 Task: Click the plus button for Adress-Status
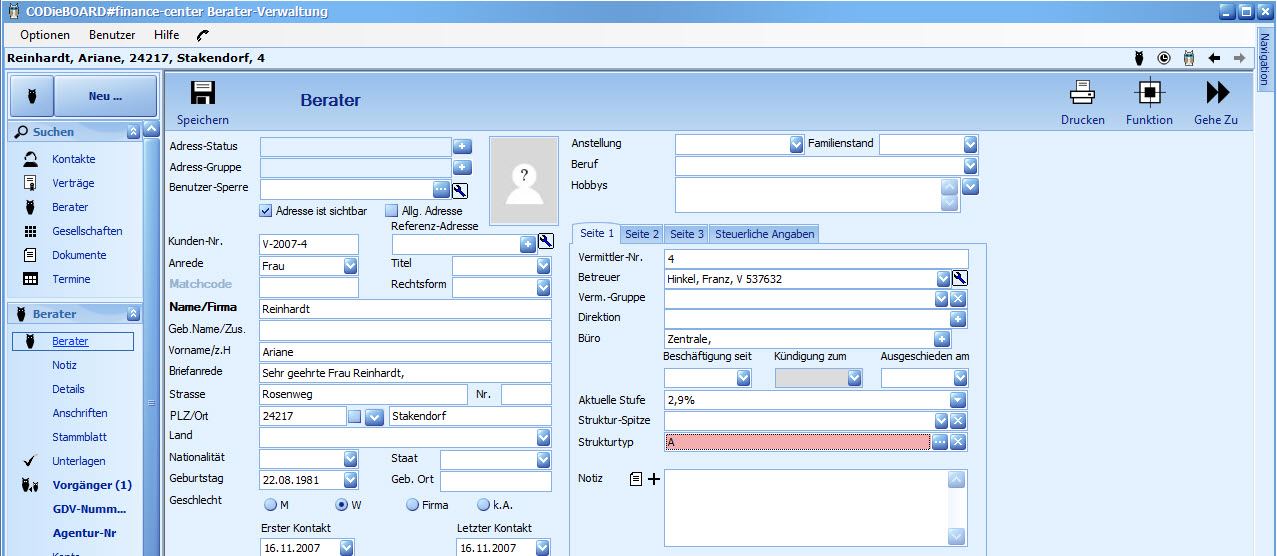click(x=462, y=146)
